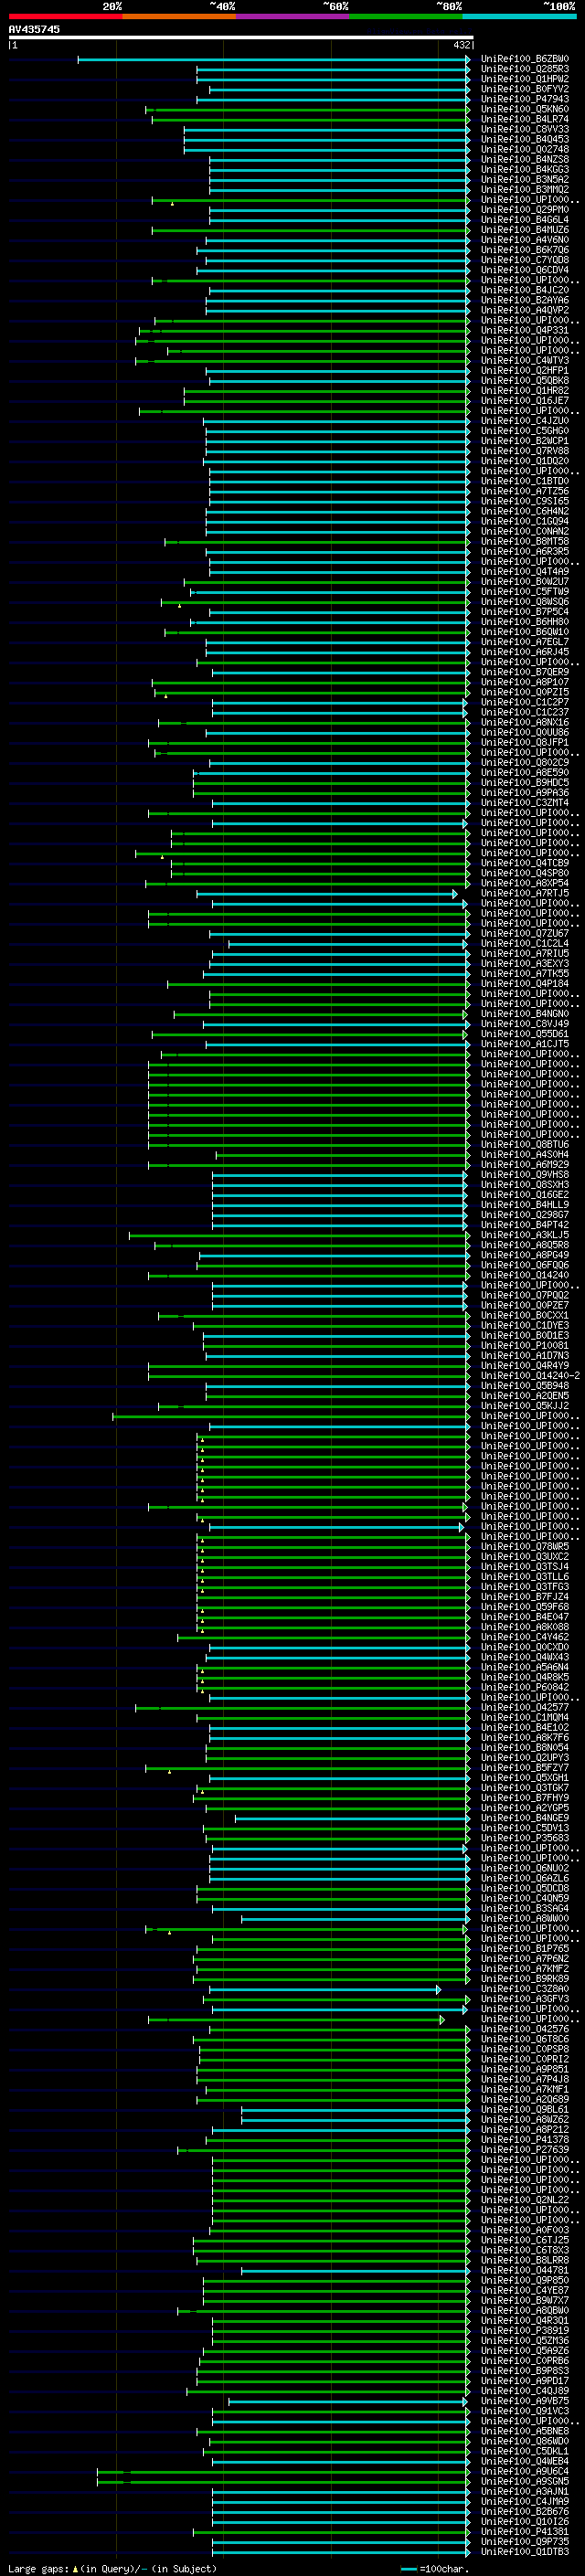Click hit label UniRef100_Q7RV88
This screenshot has height=2576, width=585.
click(x=525, y=451)
